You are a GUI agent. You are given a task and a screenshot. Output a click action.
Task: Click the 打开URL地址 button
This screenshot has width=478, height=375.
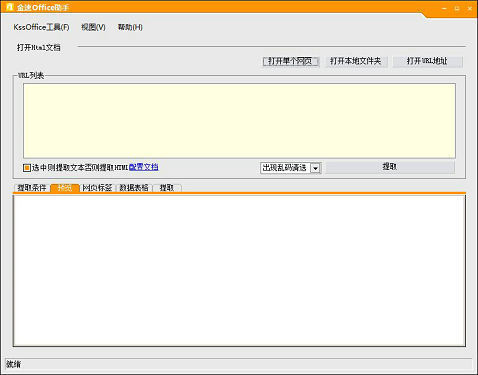click(x=427, y=61)
